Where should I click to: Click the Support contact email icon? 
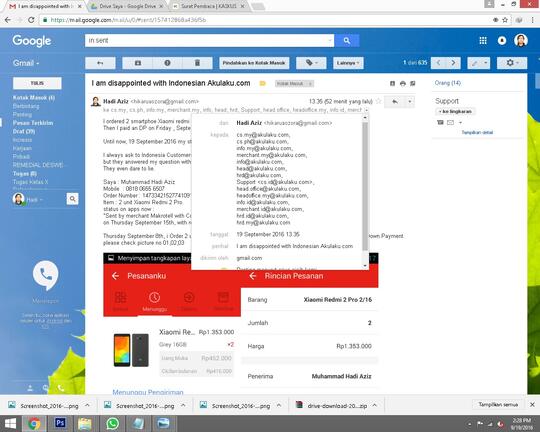[450, 122]
